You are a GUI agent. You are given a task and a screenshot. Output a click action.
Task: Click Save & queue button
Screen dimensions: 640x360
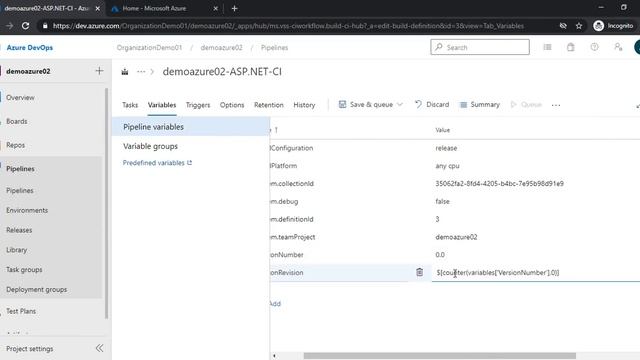(366, 104)
